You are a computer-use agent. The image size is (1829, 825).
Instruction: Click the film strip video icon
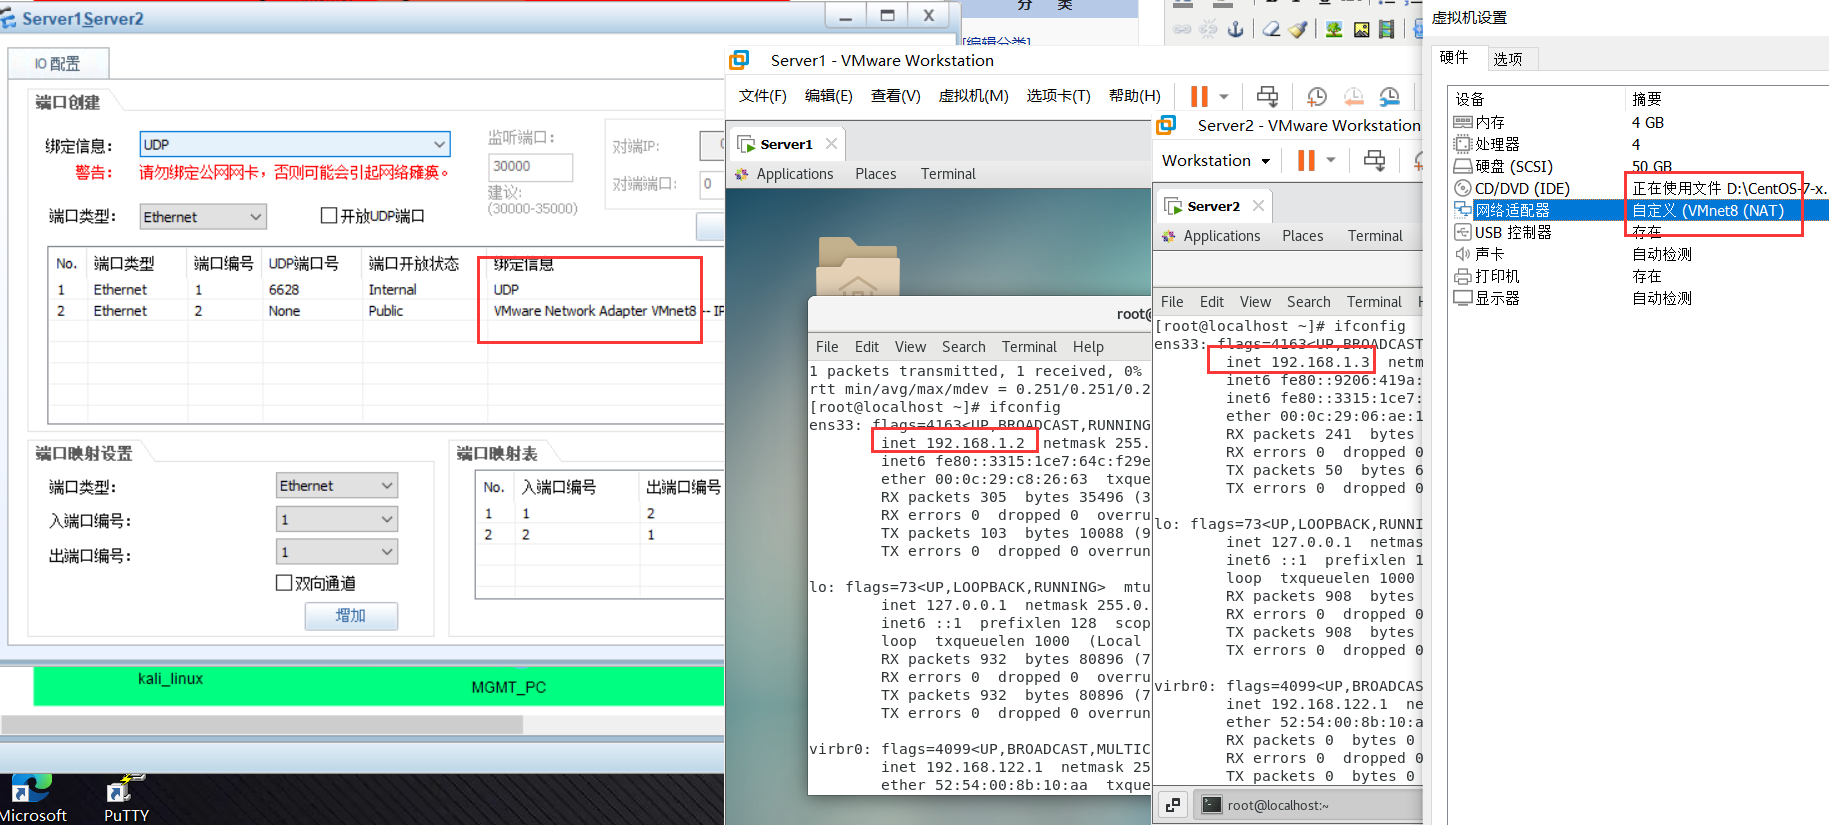point(1386,29)
